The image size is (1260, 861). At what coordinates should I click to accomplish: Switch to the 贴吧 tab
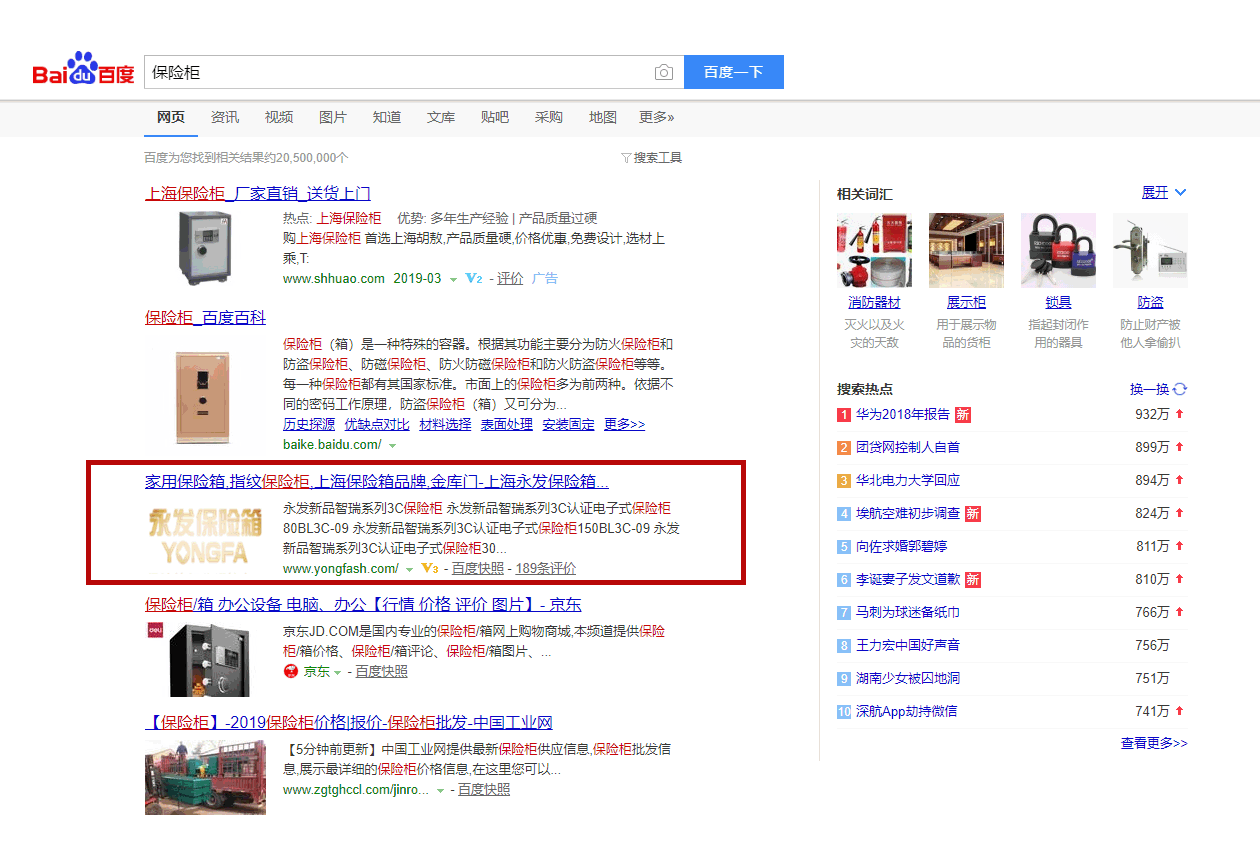coord(495,117)
